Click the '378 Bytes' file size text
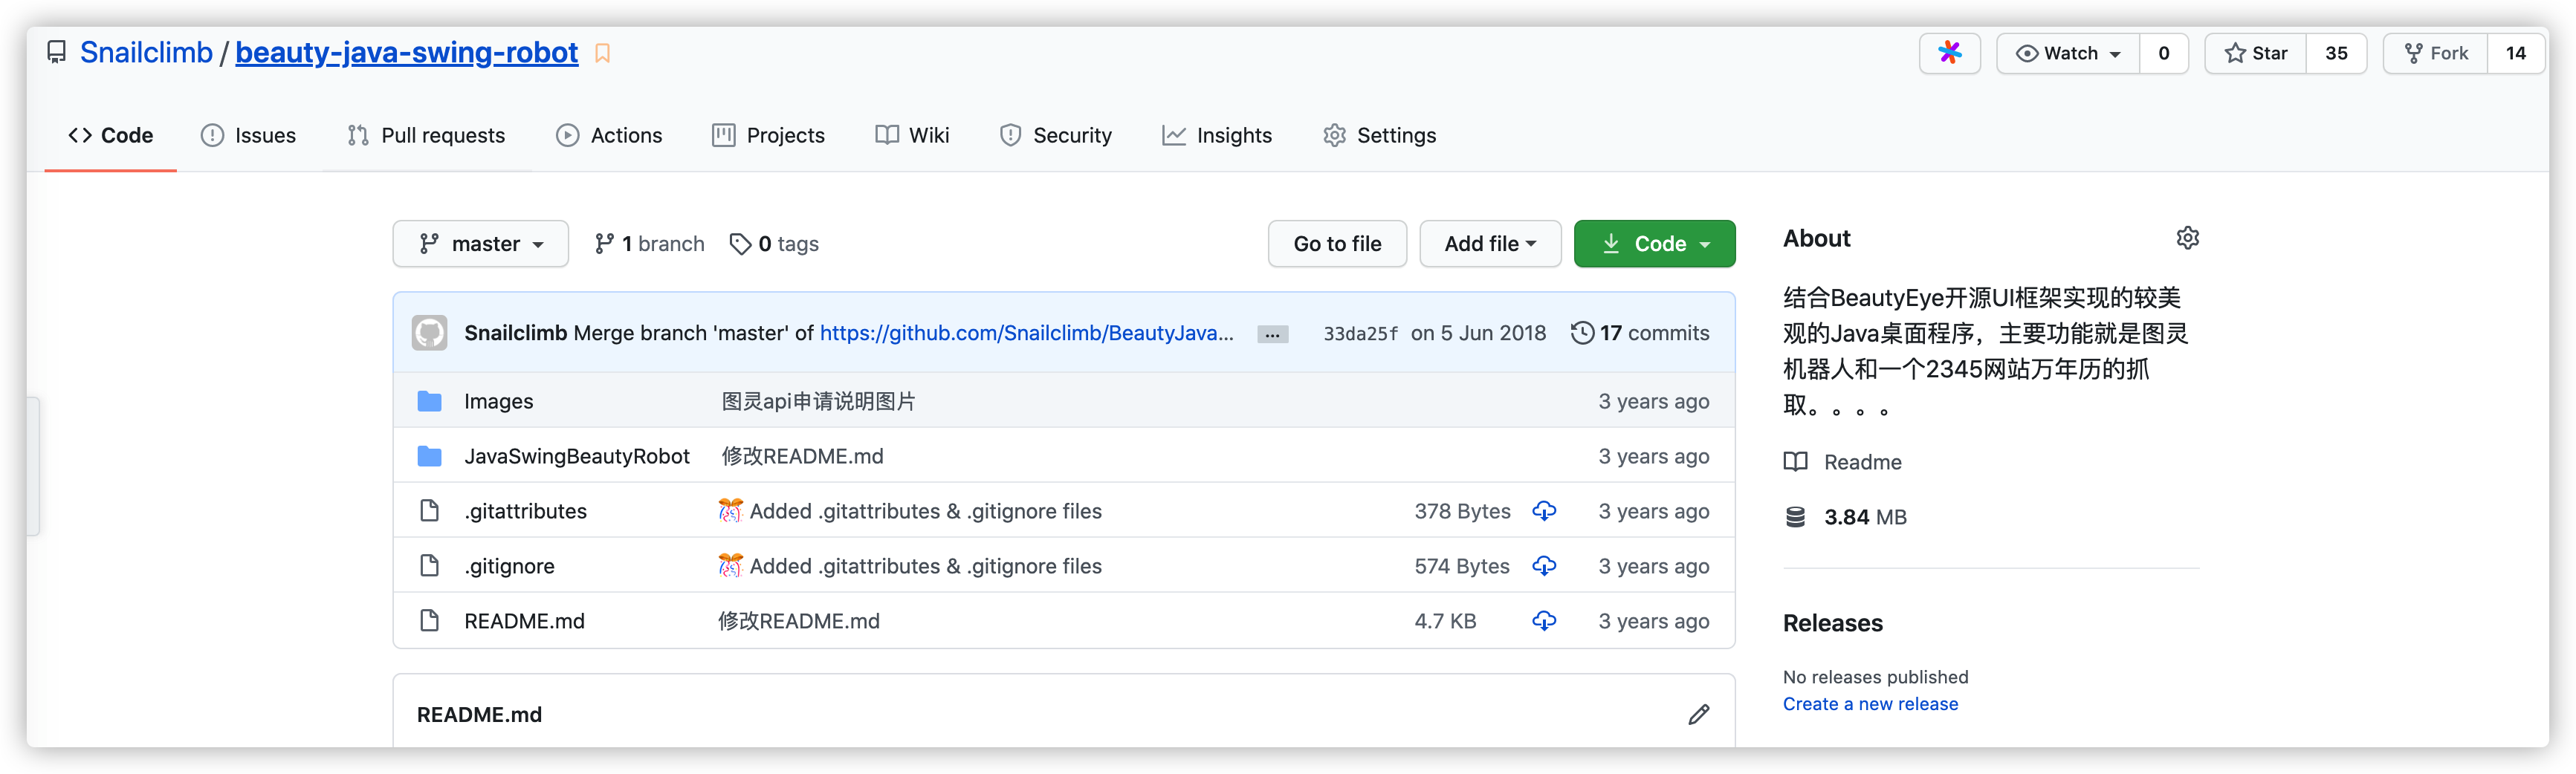The image size is (2576, 774). pyautogui.click(x=1462, y=511)
